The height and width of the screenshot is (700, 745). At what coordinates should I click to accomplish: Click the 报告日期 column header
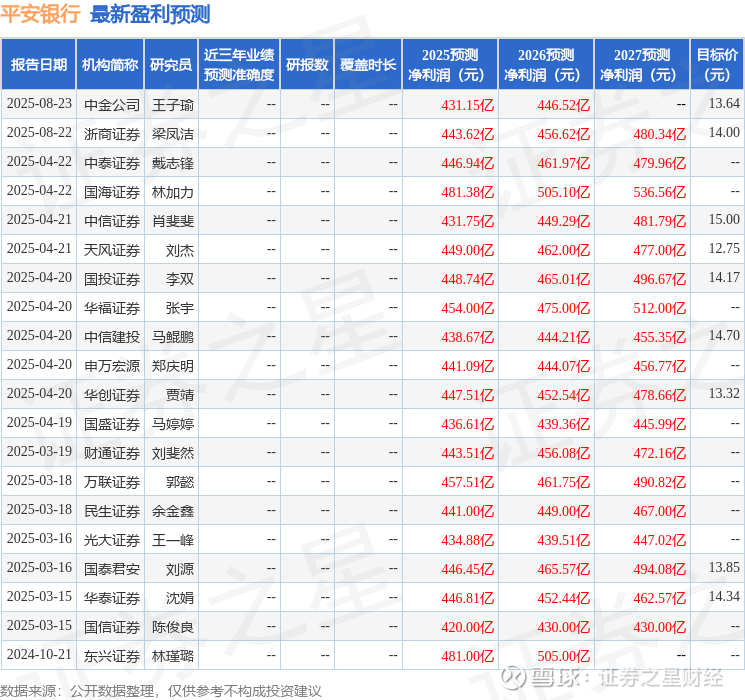click(x=38, y=65)
